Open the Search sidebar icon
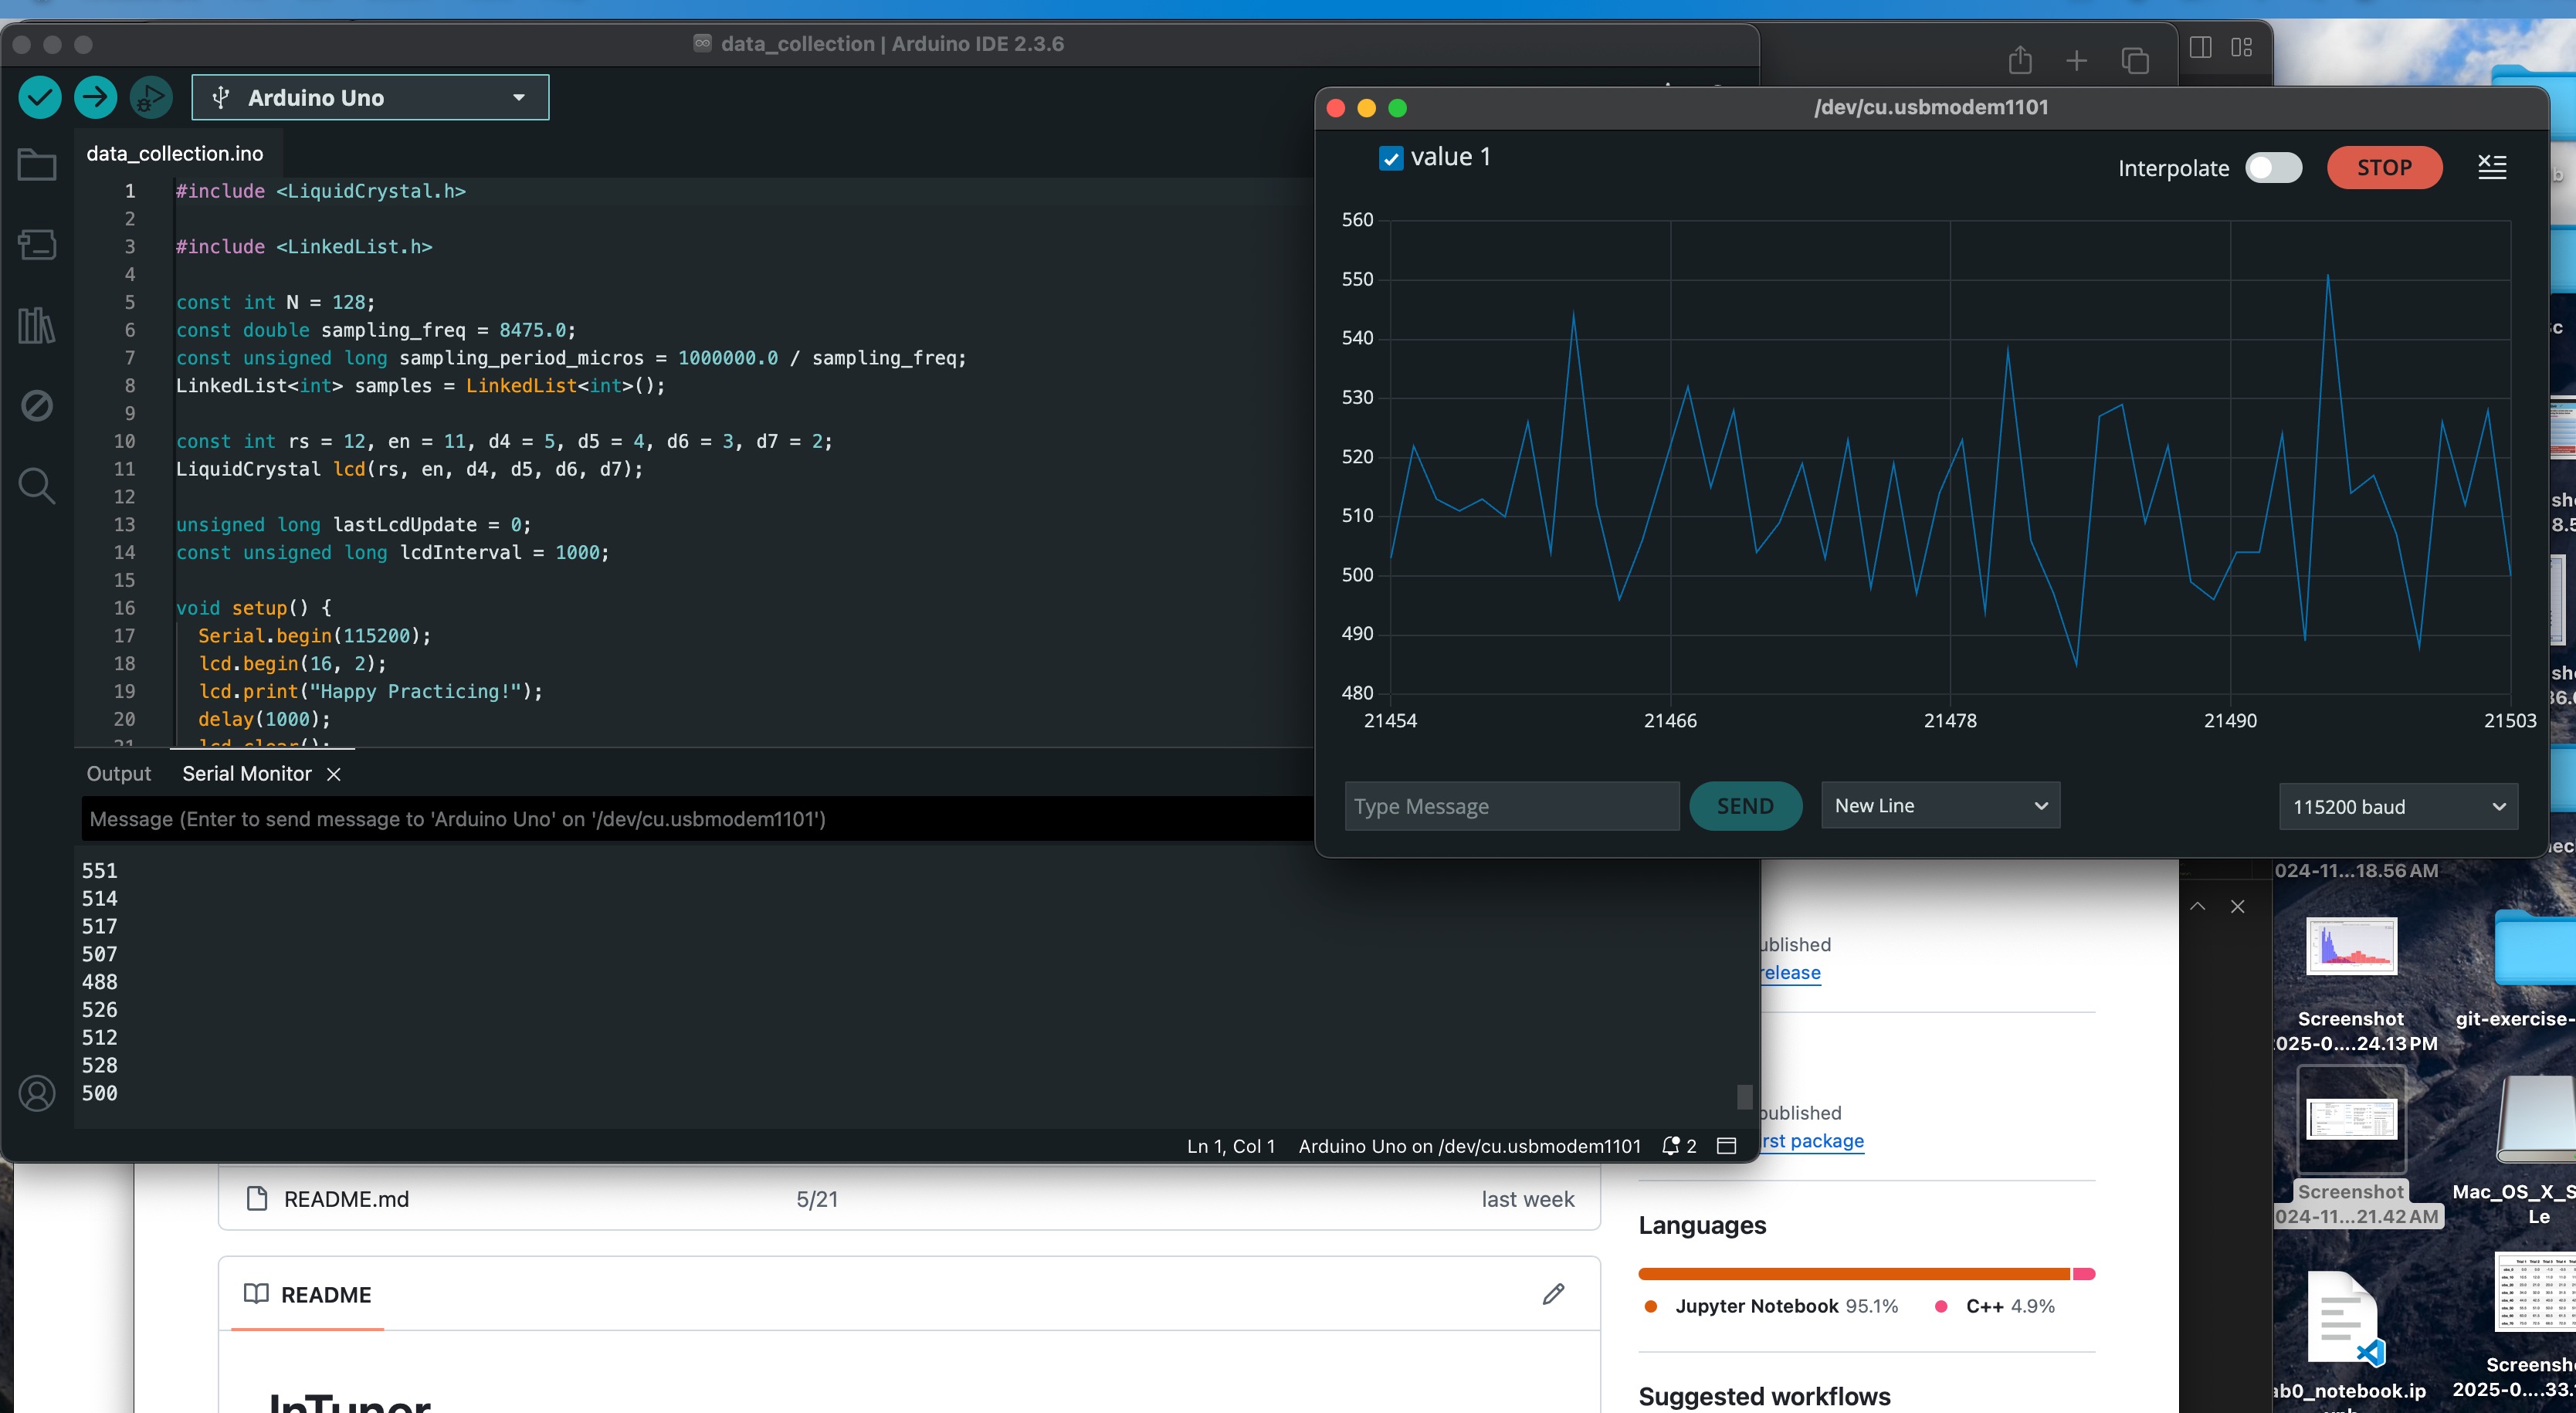This screenshot has width=2576, height=1413. point(37,486)
